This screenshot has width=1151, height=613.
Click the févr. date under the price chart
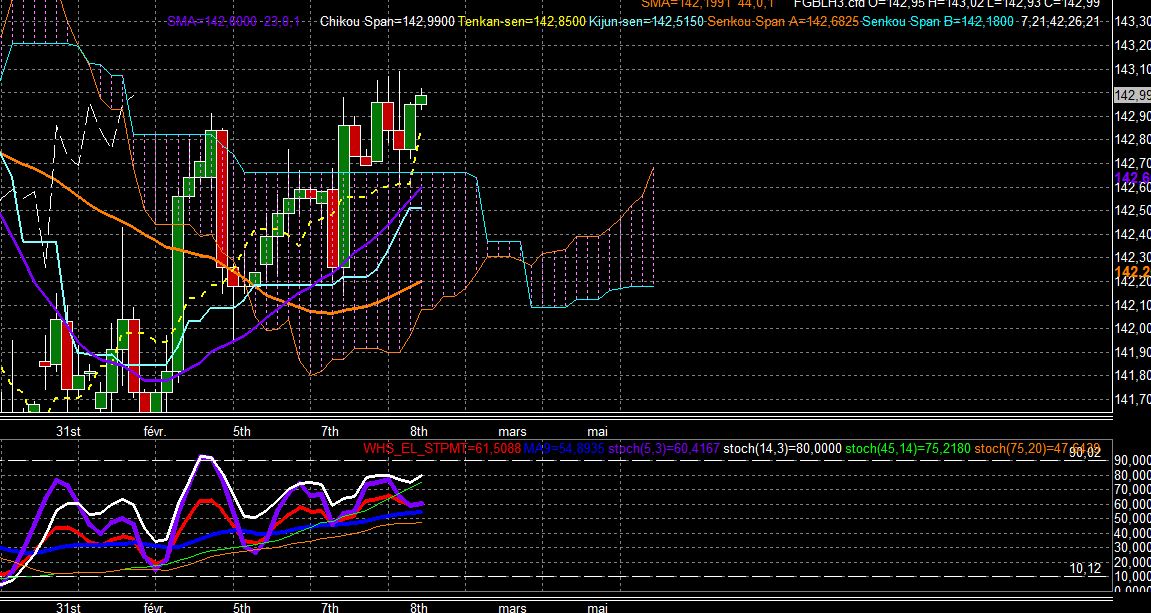pyautogui.click(x=155, y=432)
